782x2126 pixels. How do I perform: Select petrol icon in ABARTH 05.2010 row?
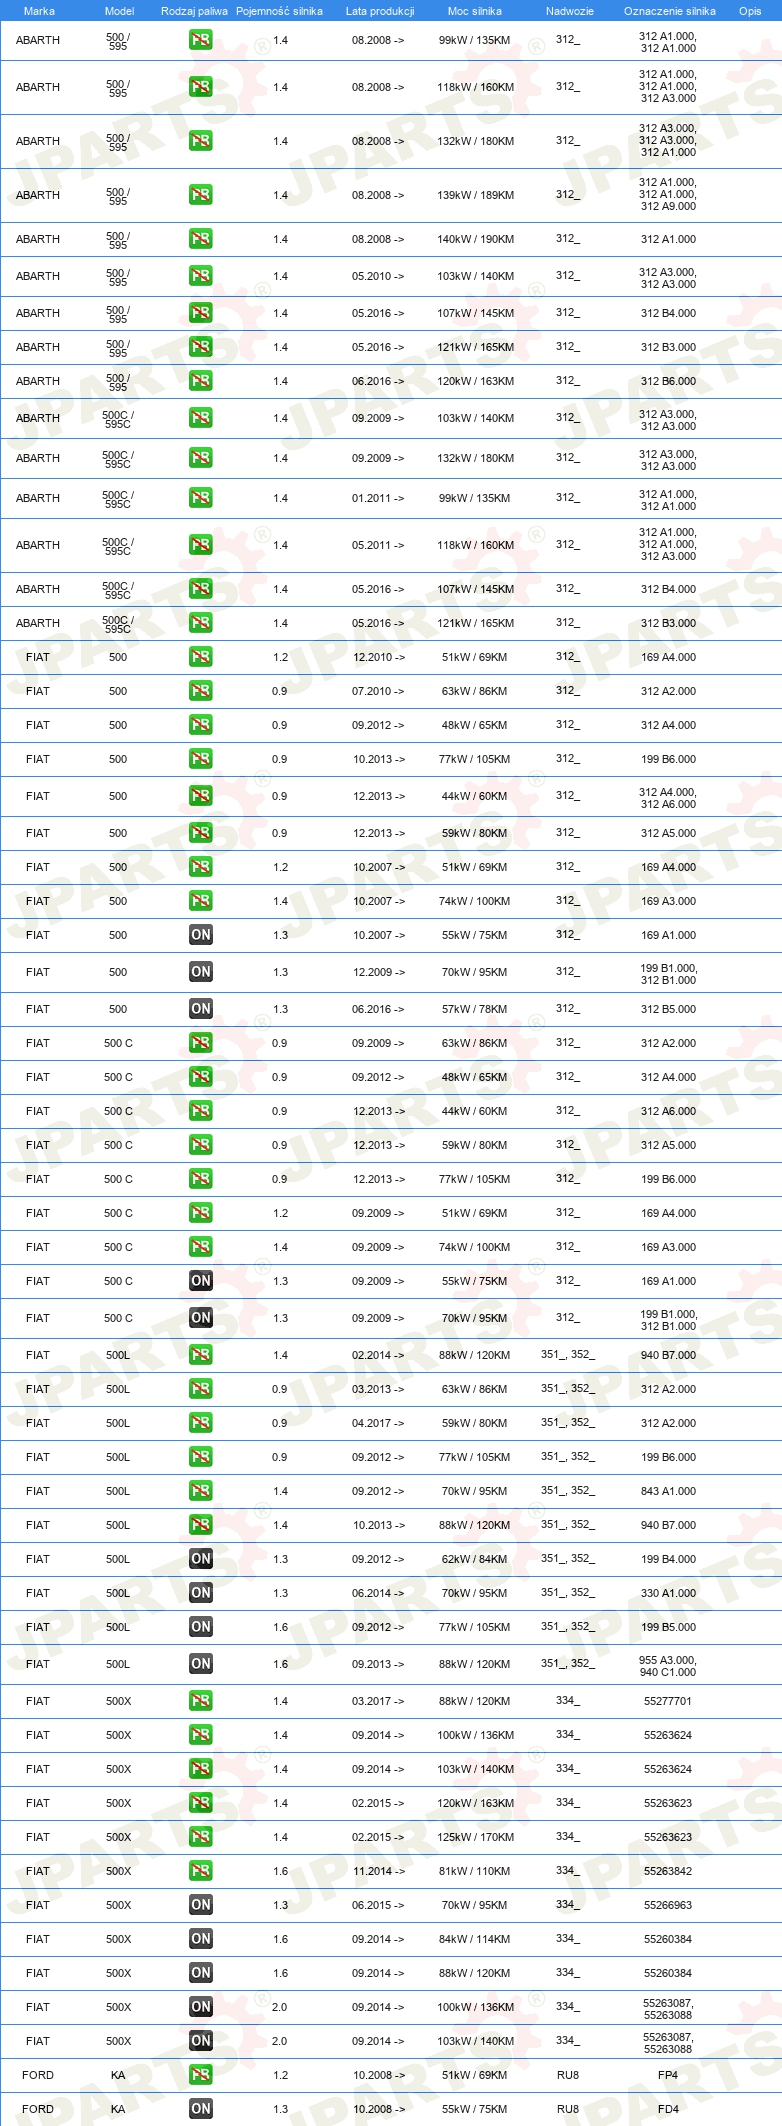pyautogui.click(x=201, y=276)
